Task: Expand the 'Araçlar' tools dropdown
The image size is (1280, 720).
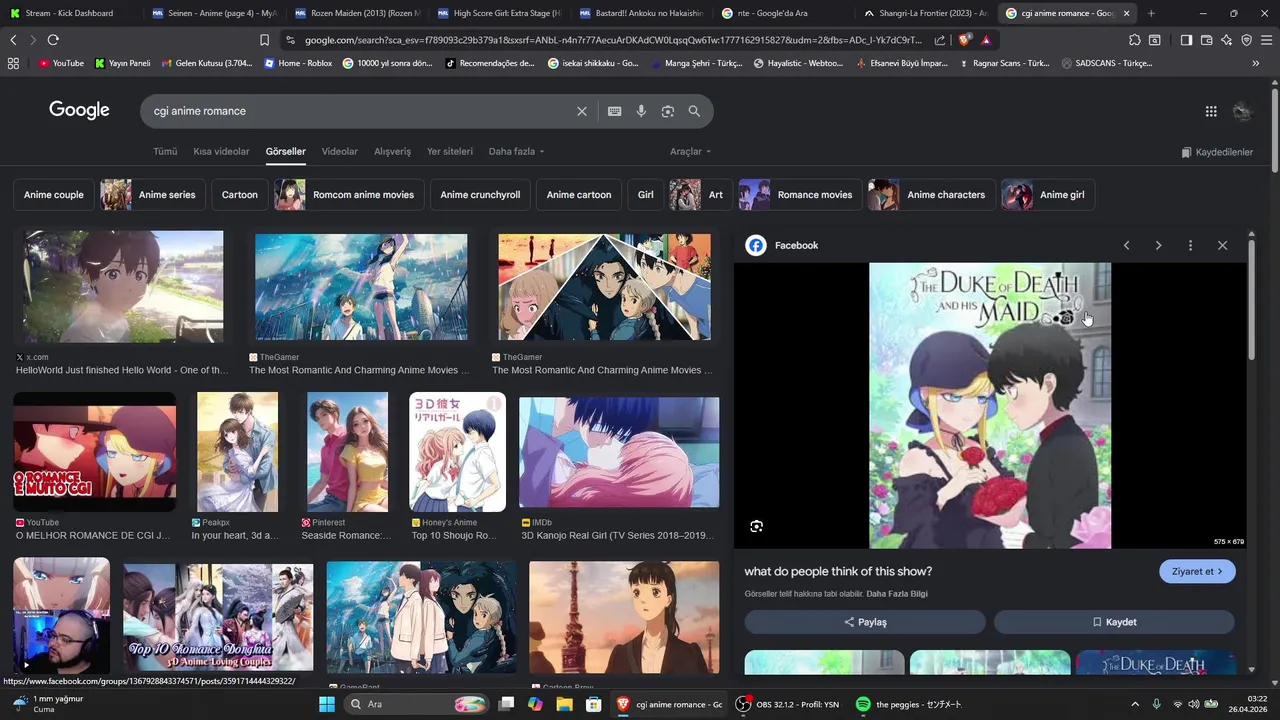Action: [x=690, y=152]
